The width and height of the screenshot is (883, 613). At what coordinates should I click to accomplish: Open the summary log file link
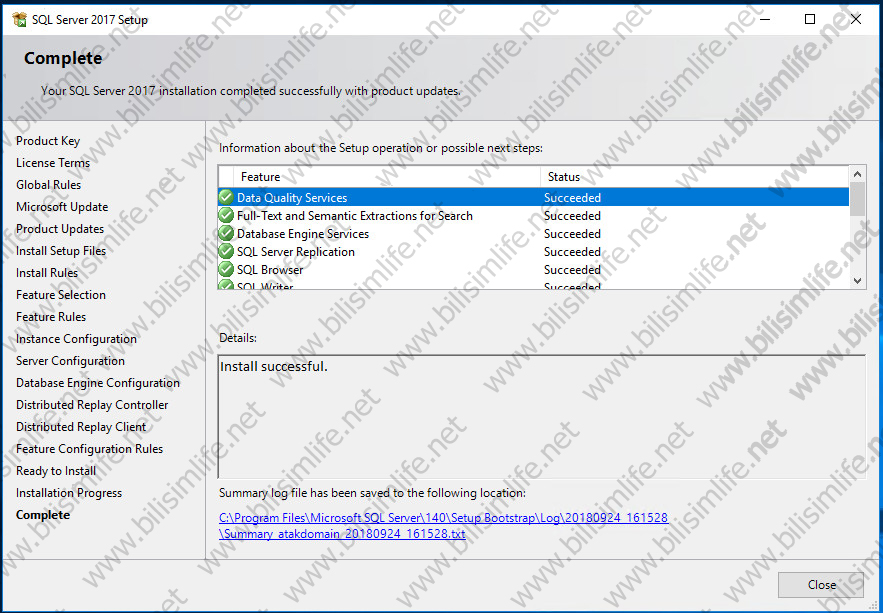[443, 526]
